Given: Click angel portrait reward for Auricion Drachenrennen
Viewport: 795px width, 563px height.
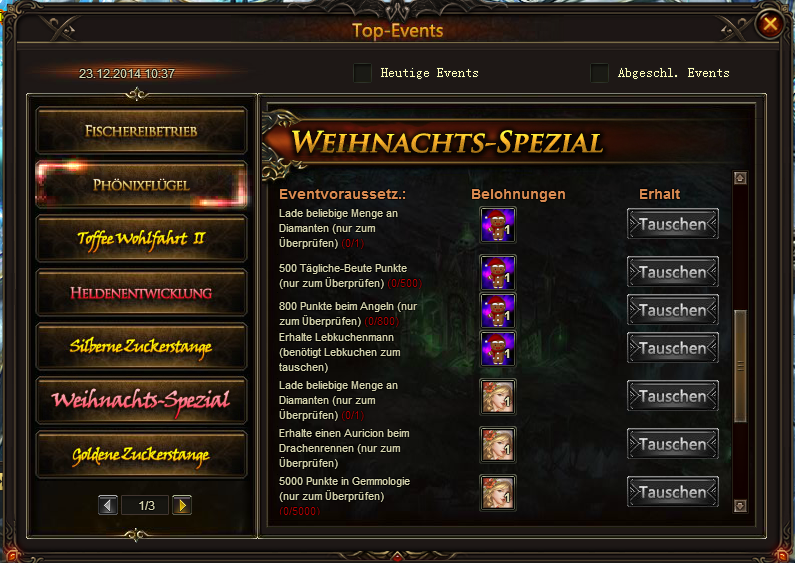Looking at the screenshot, I should [x=498, y=444].
